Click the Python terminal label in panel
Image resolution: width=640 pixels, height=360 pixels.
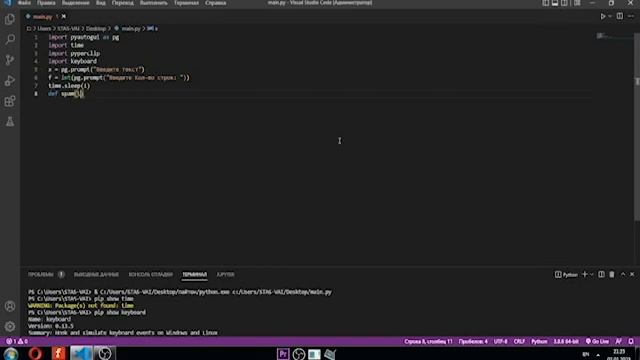566,275
